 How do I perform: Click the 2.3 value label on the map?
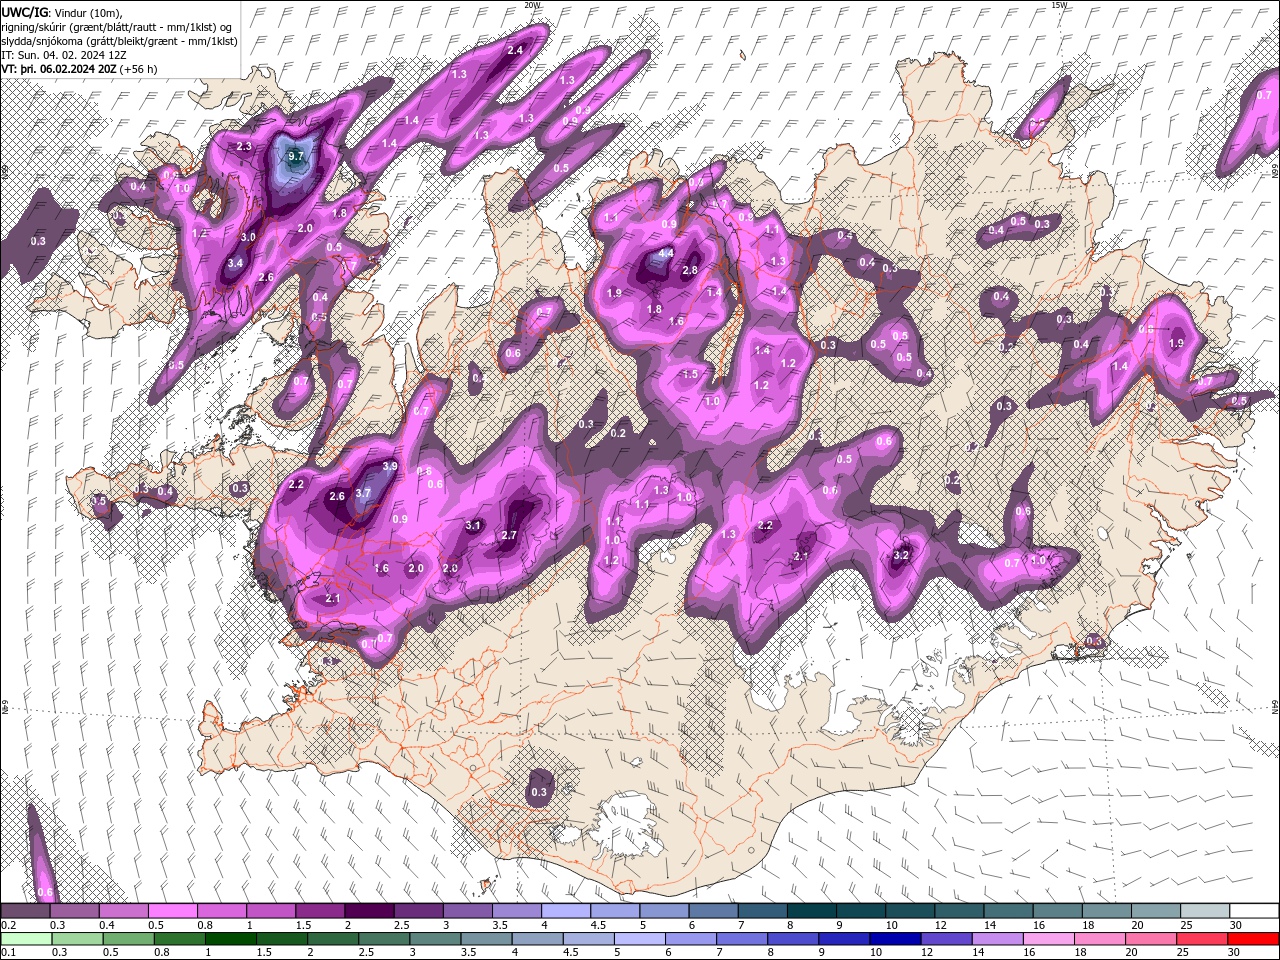click(x=244, y=146)
